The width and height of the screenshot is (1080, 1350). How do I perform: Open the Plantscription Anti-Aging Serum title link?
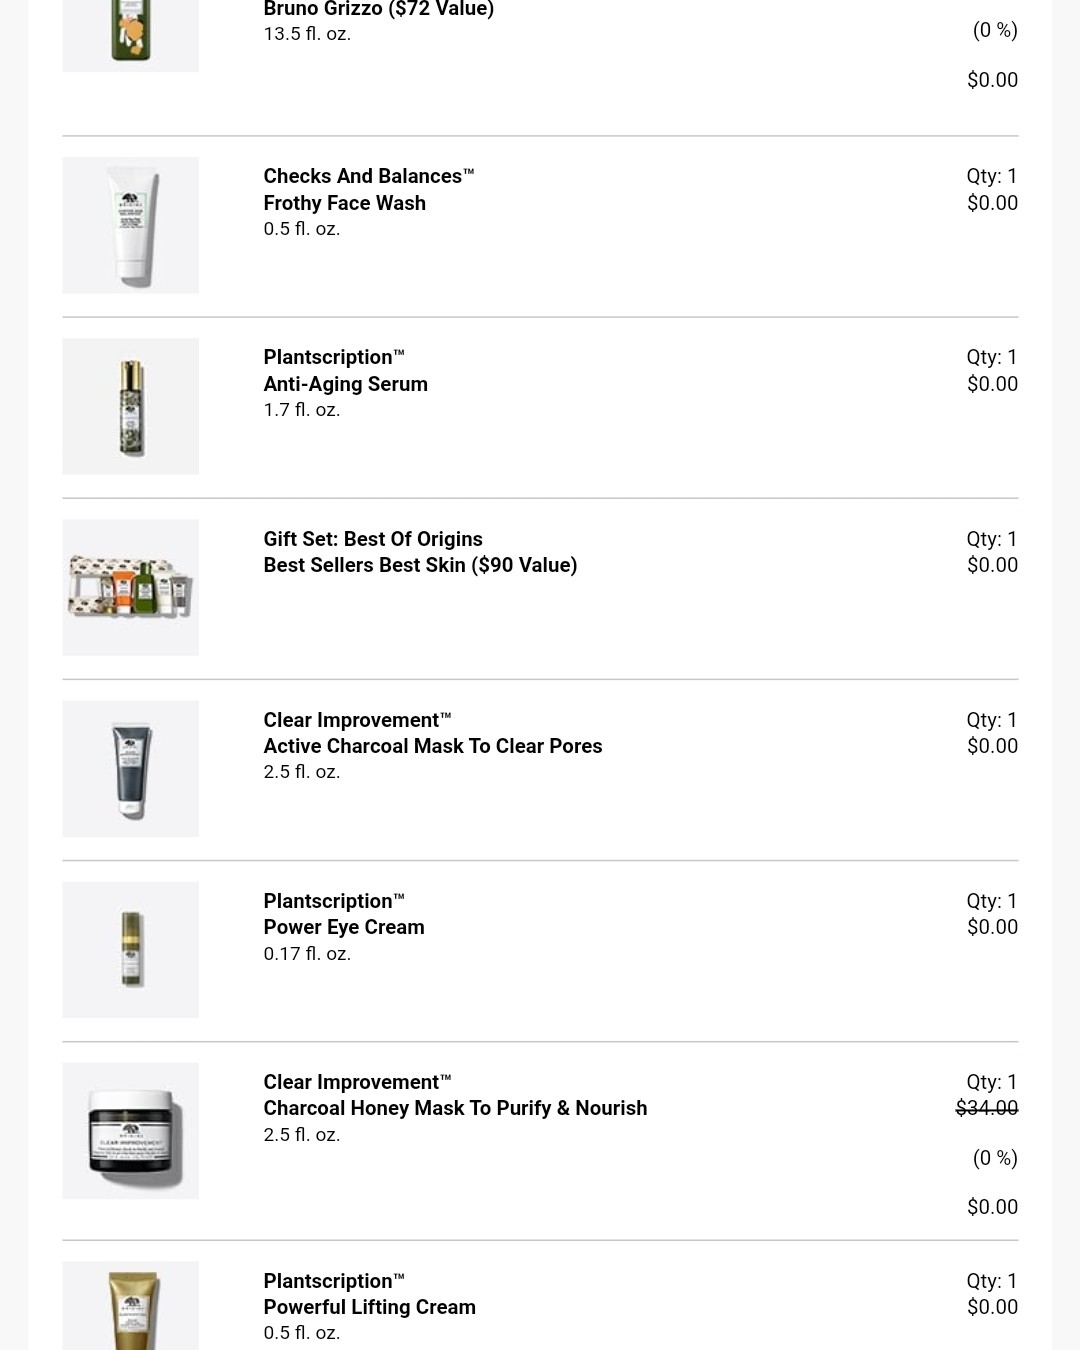pyautogui.click(x=345, y=370)
